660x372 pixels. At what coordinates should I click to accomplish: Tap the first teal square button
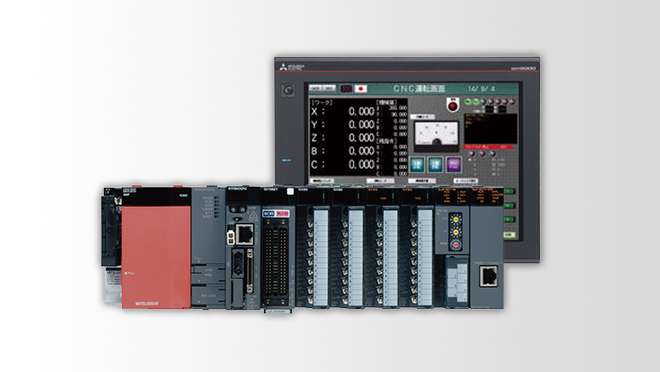pos(418,164)
